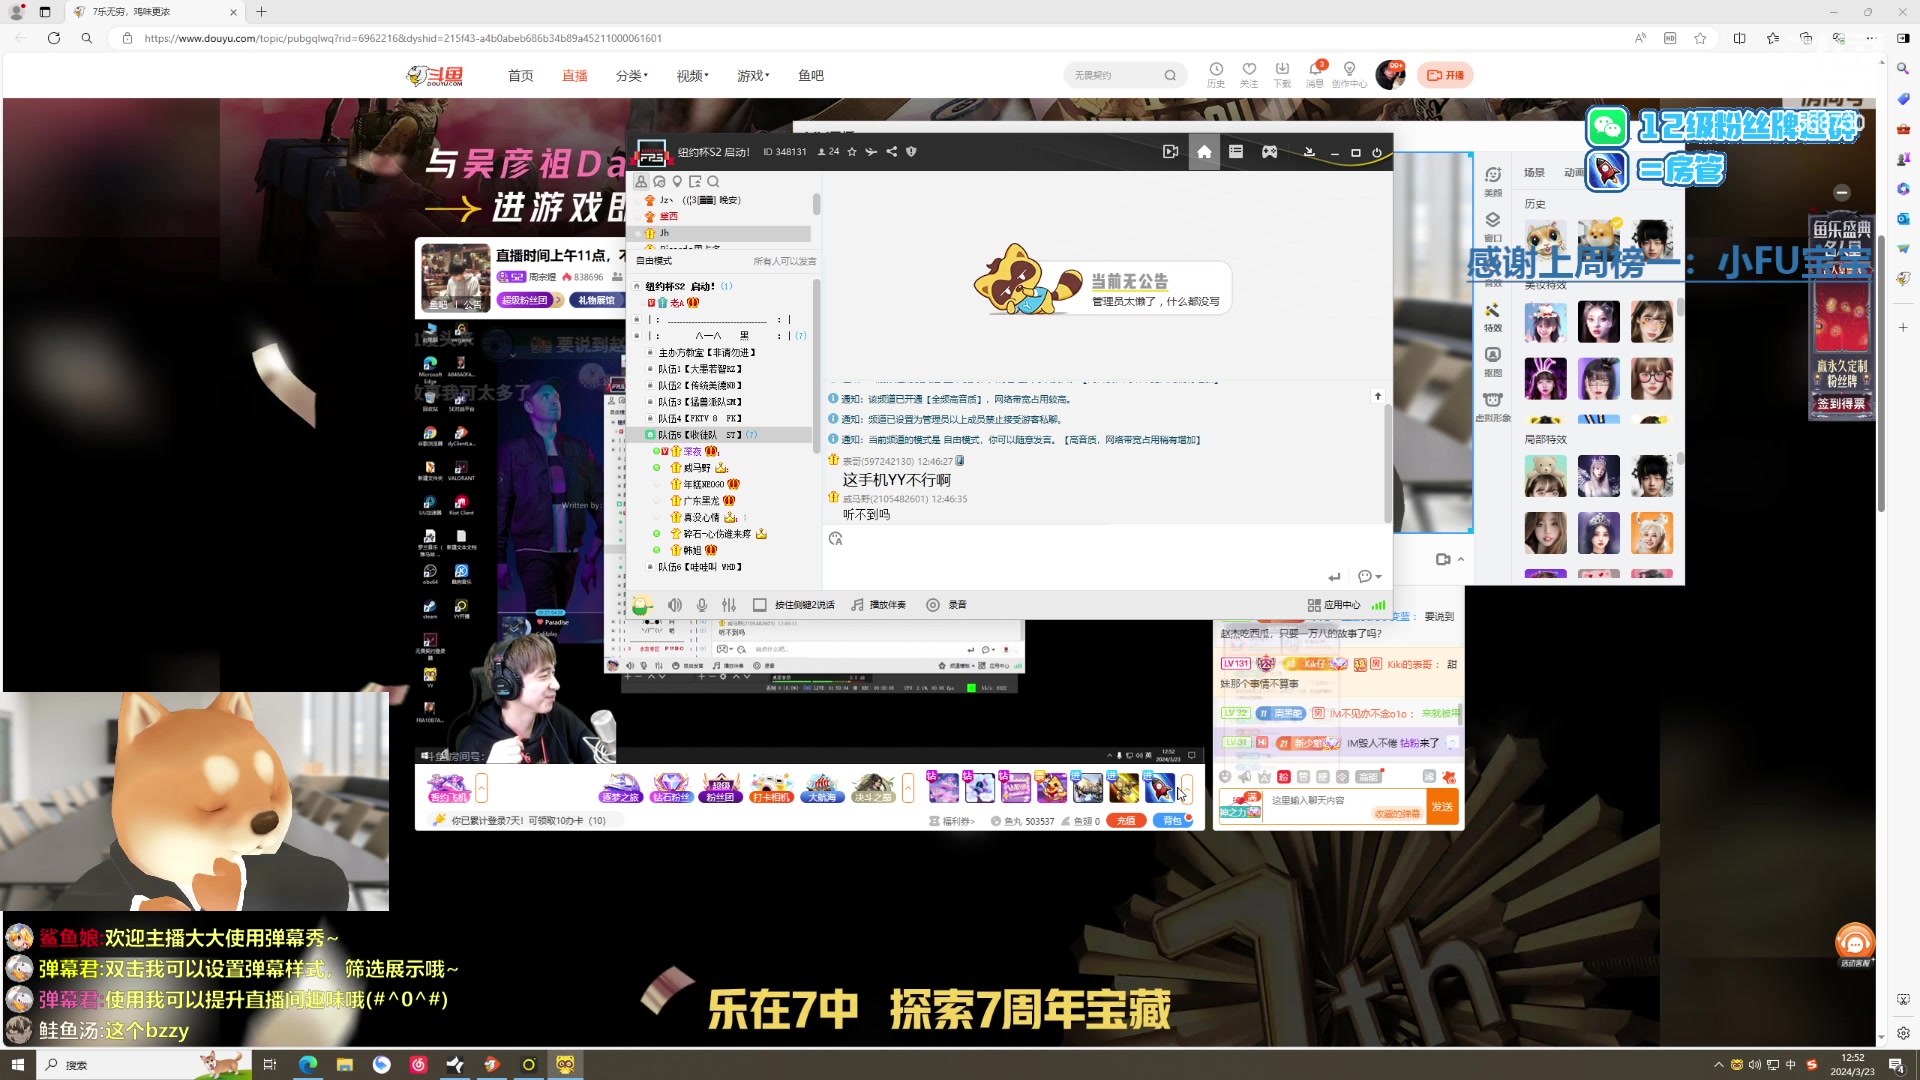
Task: Click the YY speaker volume icon
Action: tap(675, 605)
